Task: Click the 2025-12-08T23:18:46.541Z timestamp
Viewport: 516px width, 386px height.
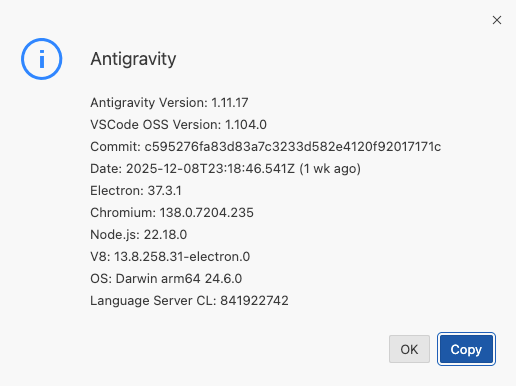Action: (x=210, y=169)
